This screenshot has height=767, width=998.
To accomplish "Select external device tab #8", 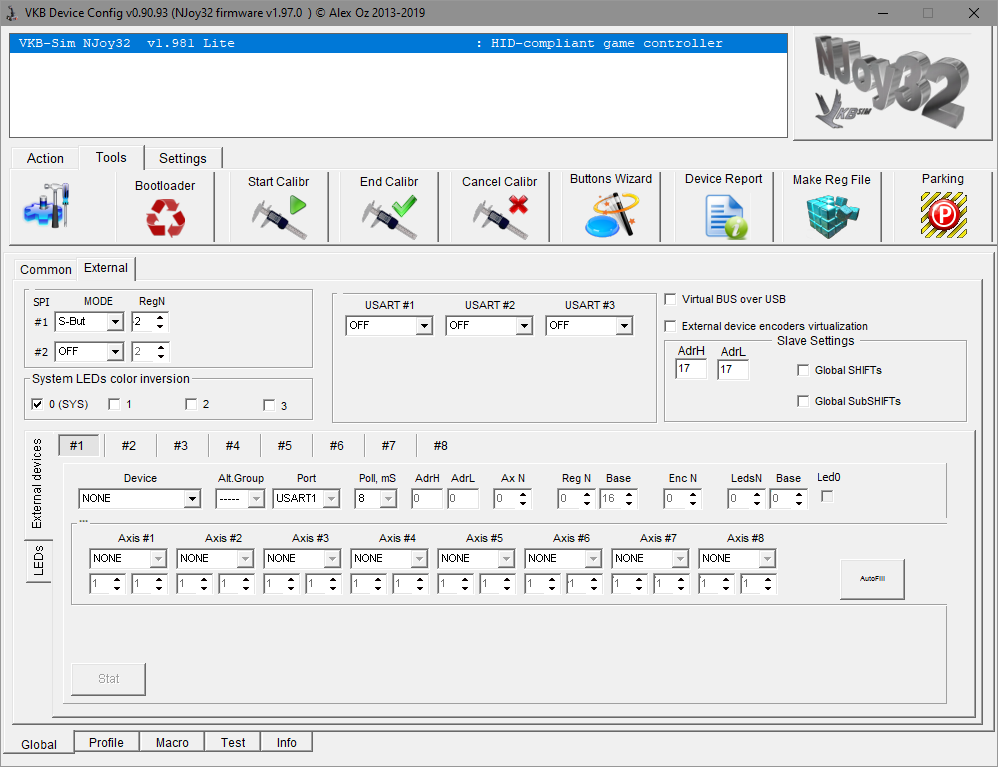I will point(440,446).
